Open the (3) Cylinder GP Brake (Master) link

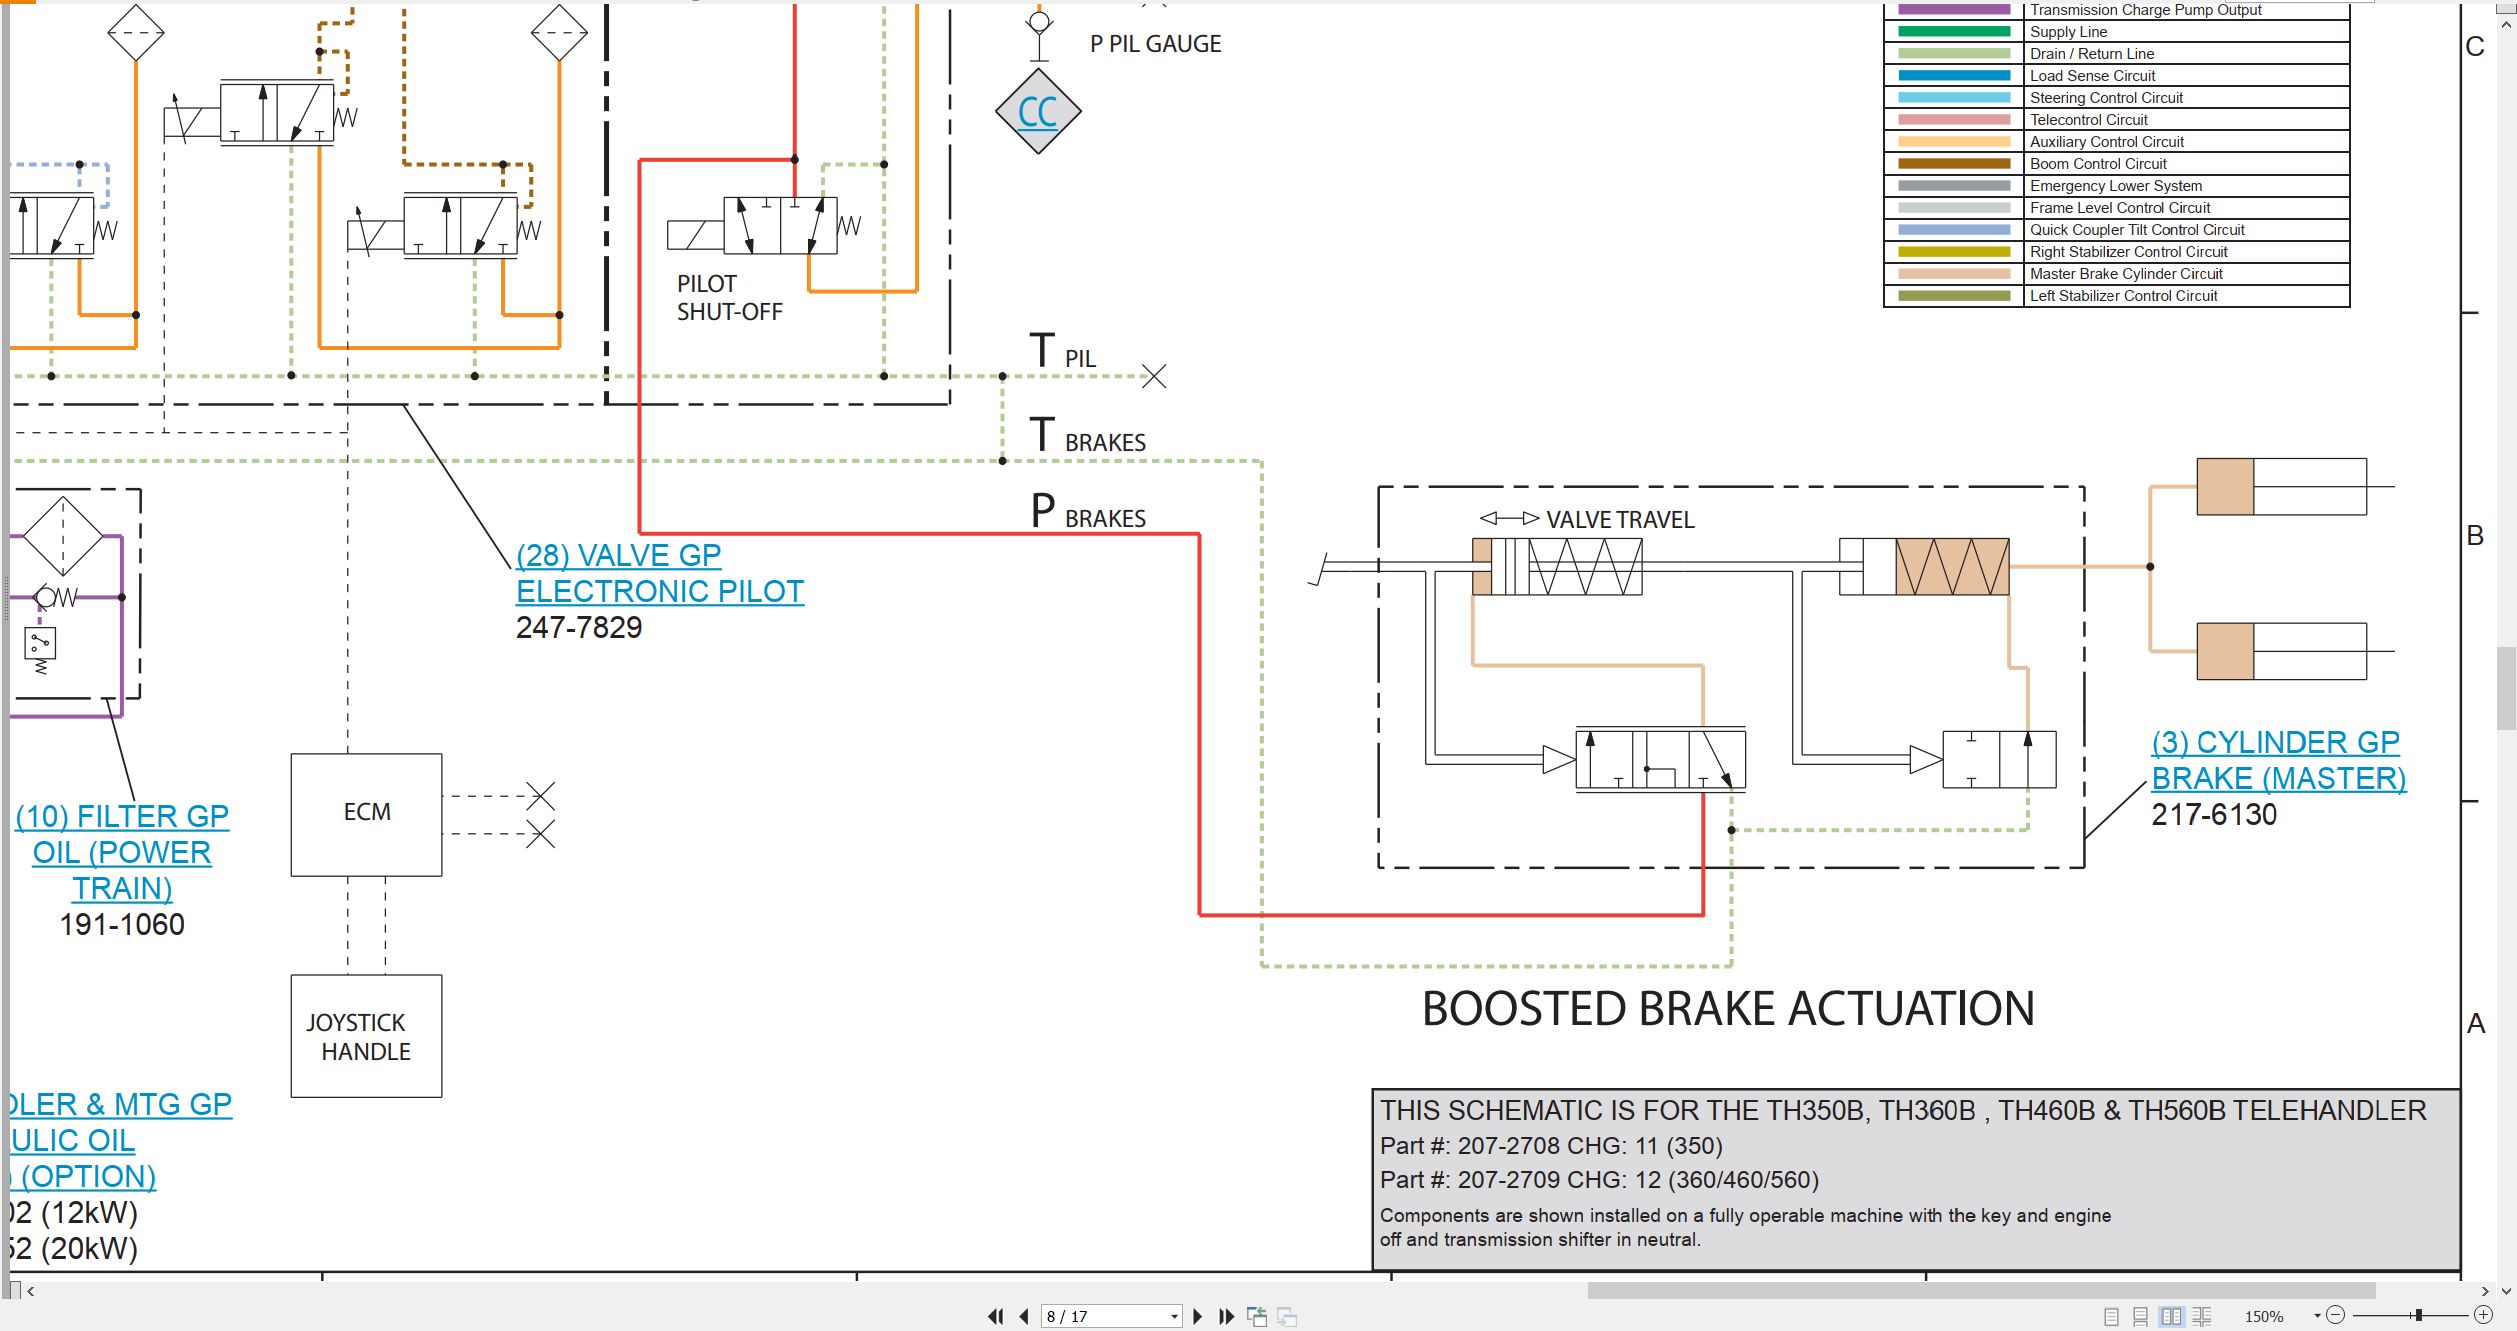pos(2279,760)
